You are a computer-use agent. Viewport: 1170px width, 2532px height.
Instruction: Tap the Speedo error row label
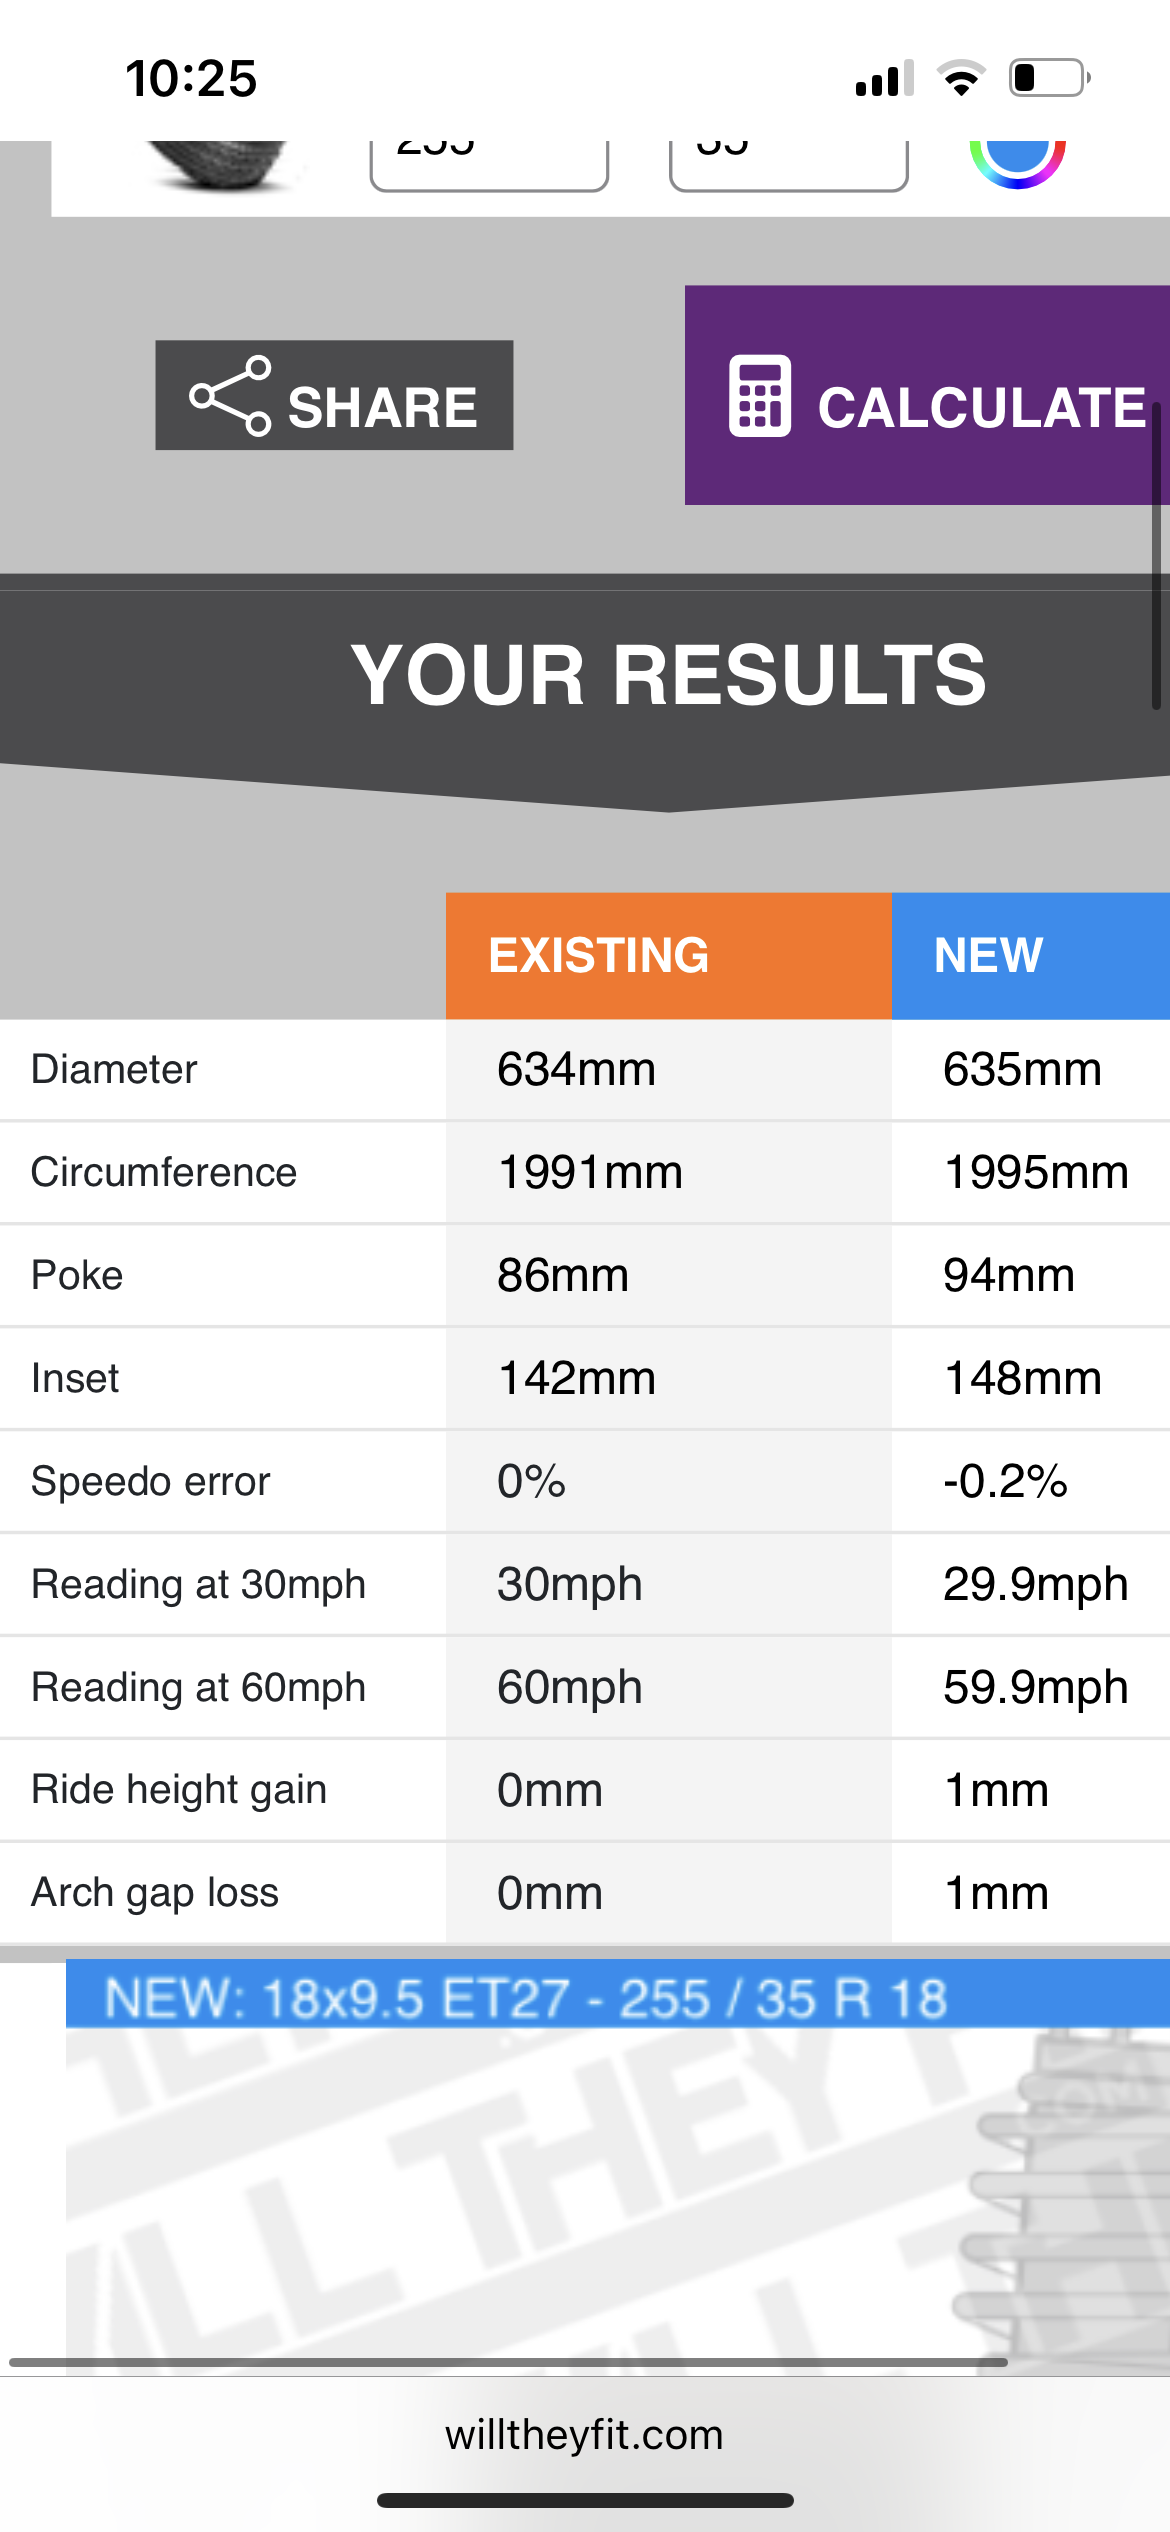pyautogui.click(x=151, y=1481)
